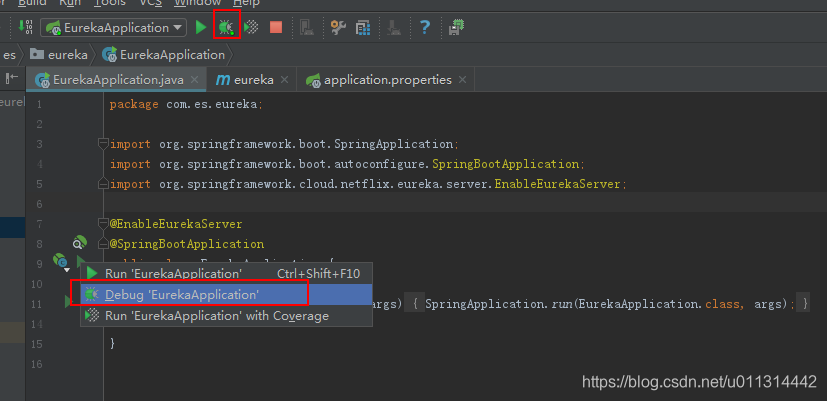Open the Build menu

[x=32, y=3]
